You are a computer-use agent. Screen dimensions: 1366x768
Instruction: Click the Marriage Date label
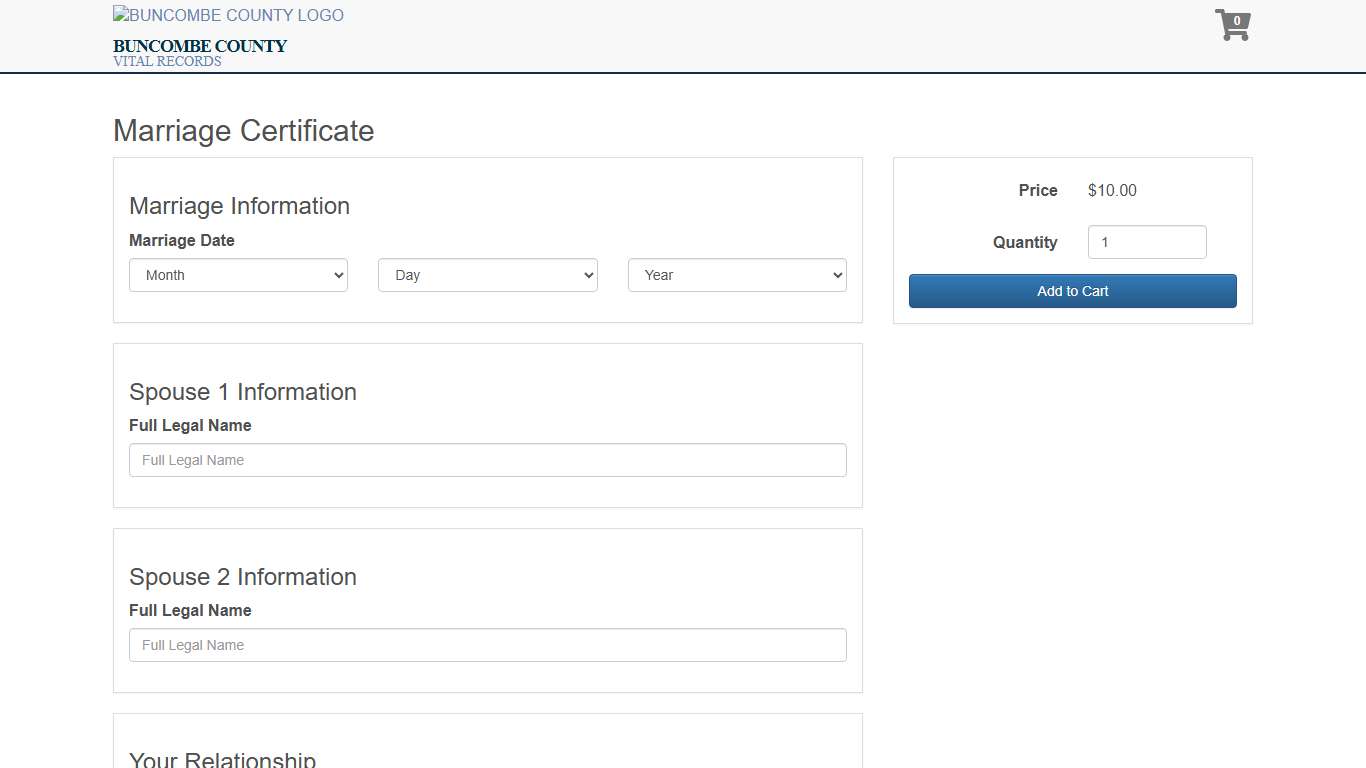pyautogui.click(x=182, y=240)
